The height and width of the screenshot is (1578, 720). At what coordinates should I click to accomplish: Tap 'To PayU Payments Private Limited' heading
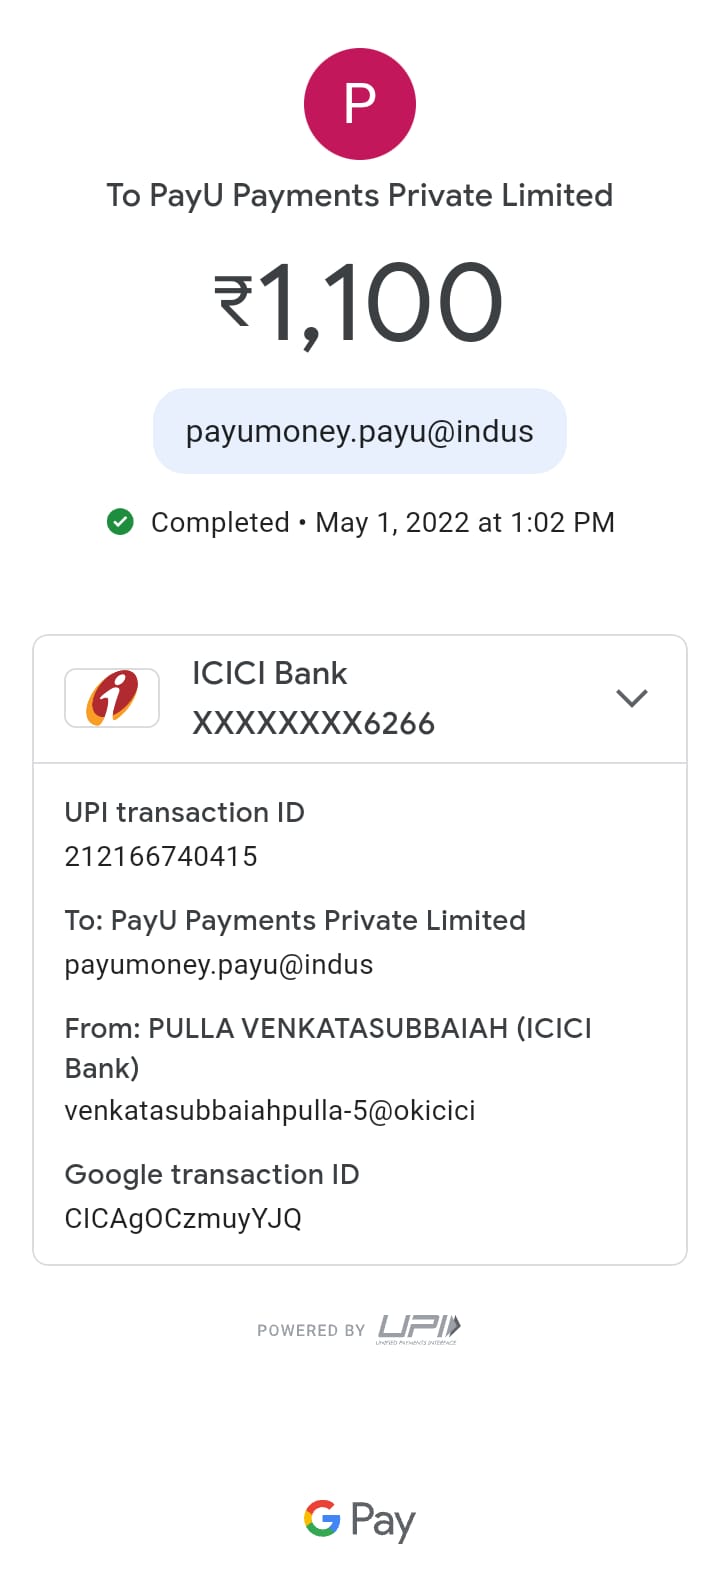point(360,195)
